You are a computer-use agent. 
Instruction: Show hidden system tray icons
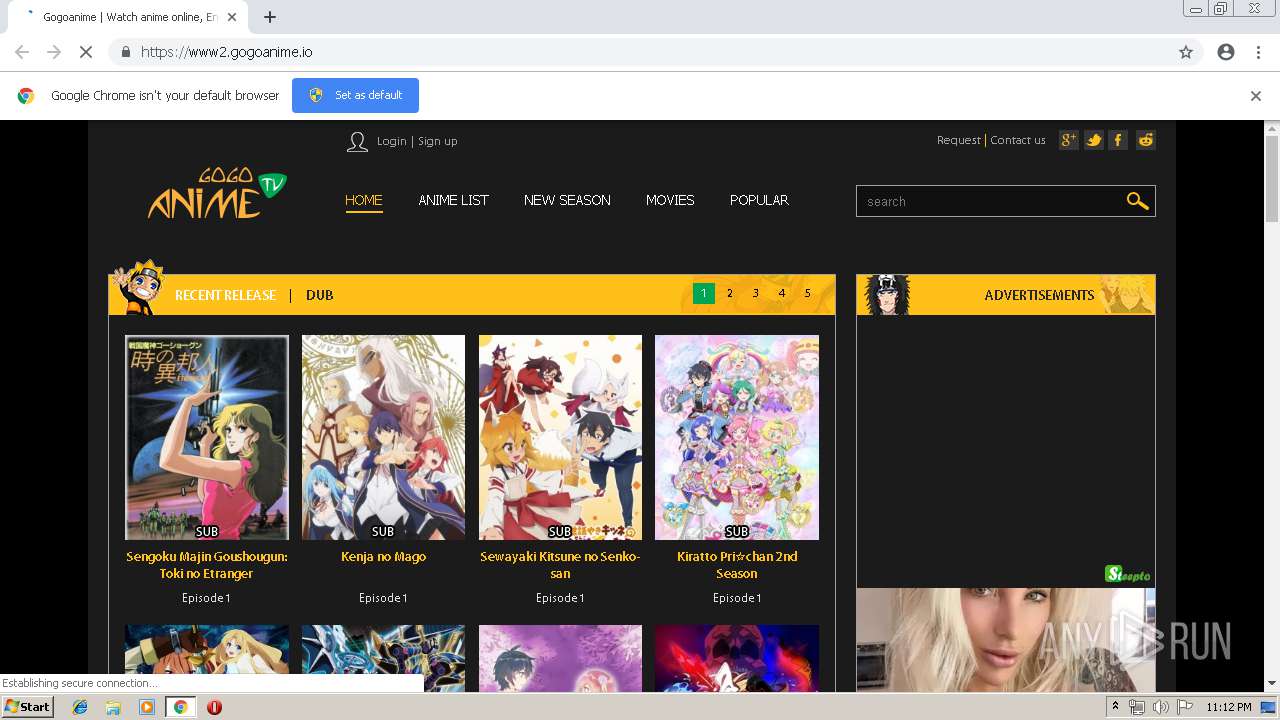pyautogui.click(x=1115, y=707)
